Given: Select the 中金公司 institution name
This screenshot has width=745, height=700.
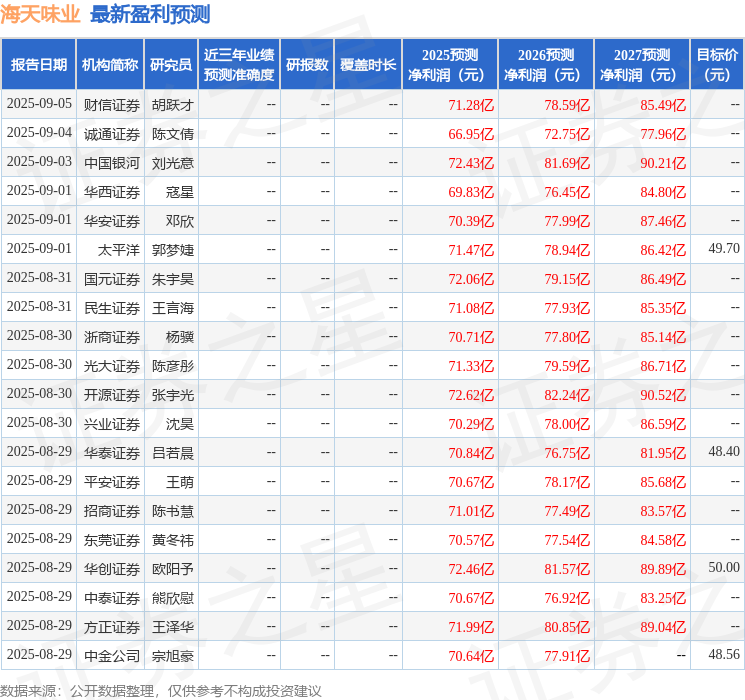Looking at the screenshot, I should (x=112, y=656).
